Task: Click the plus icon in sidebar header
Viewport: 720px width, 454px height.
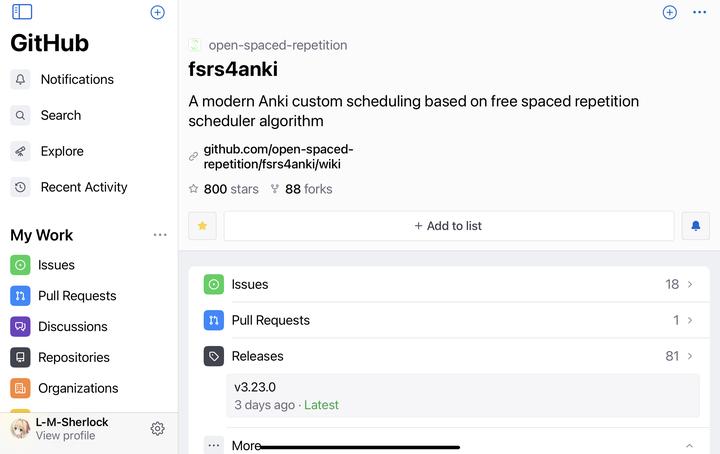Action: click(157, 12)
